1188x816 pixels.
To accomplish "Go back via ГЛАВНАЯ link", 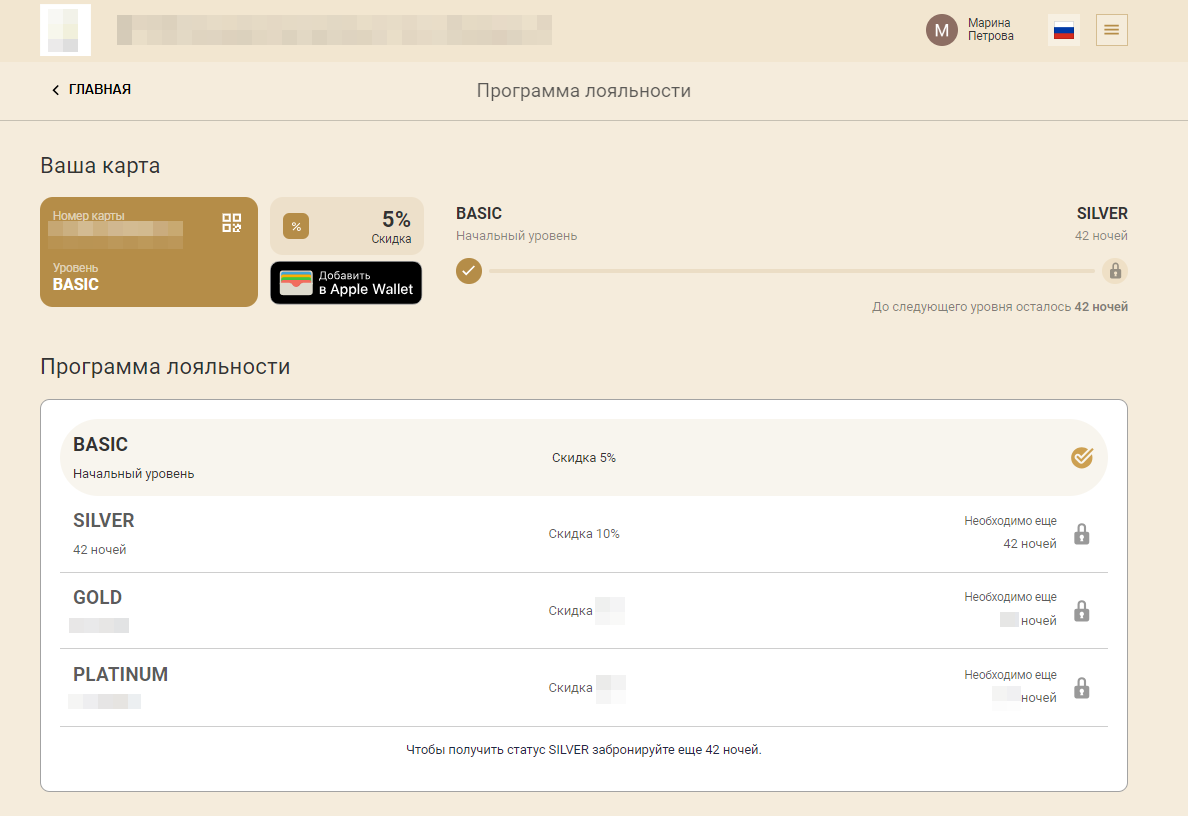I will (x=99, y=89).
